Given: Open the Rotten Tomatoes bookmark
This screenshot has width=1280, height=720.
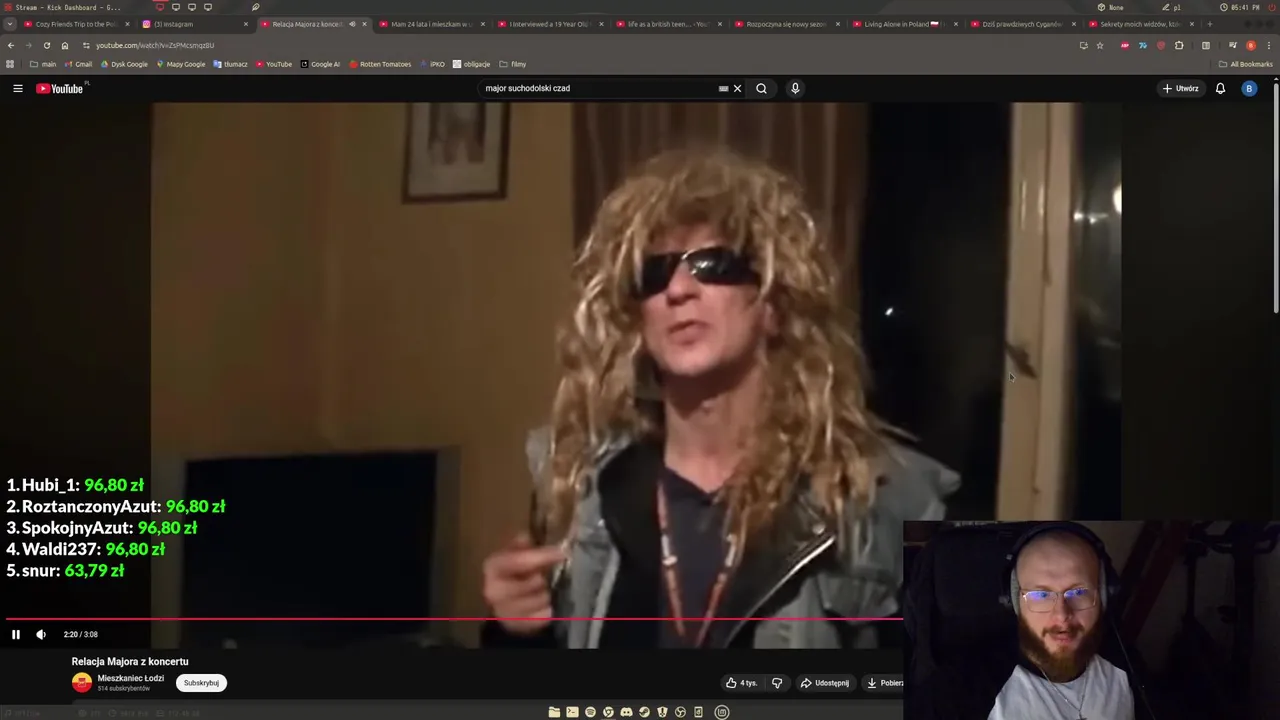Looking at the screenshot, I should click(380, 64).
